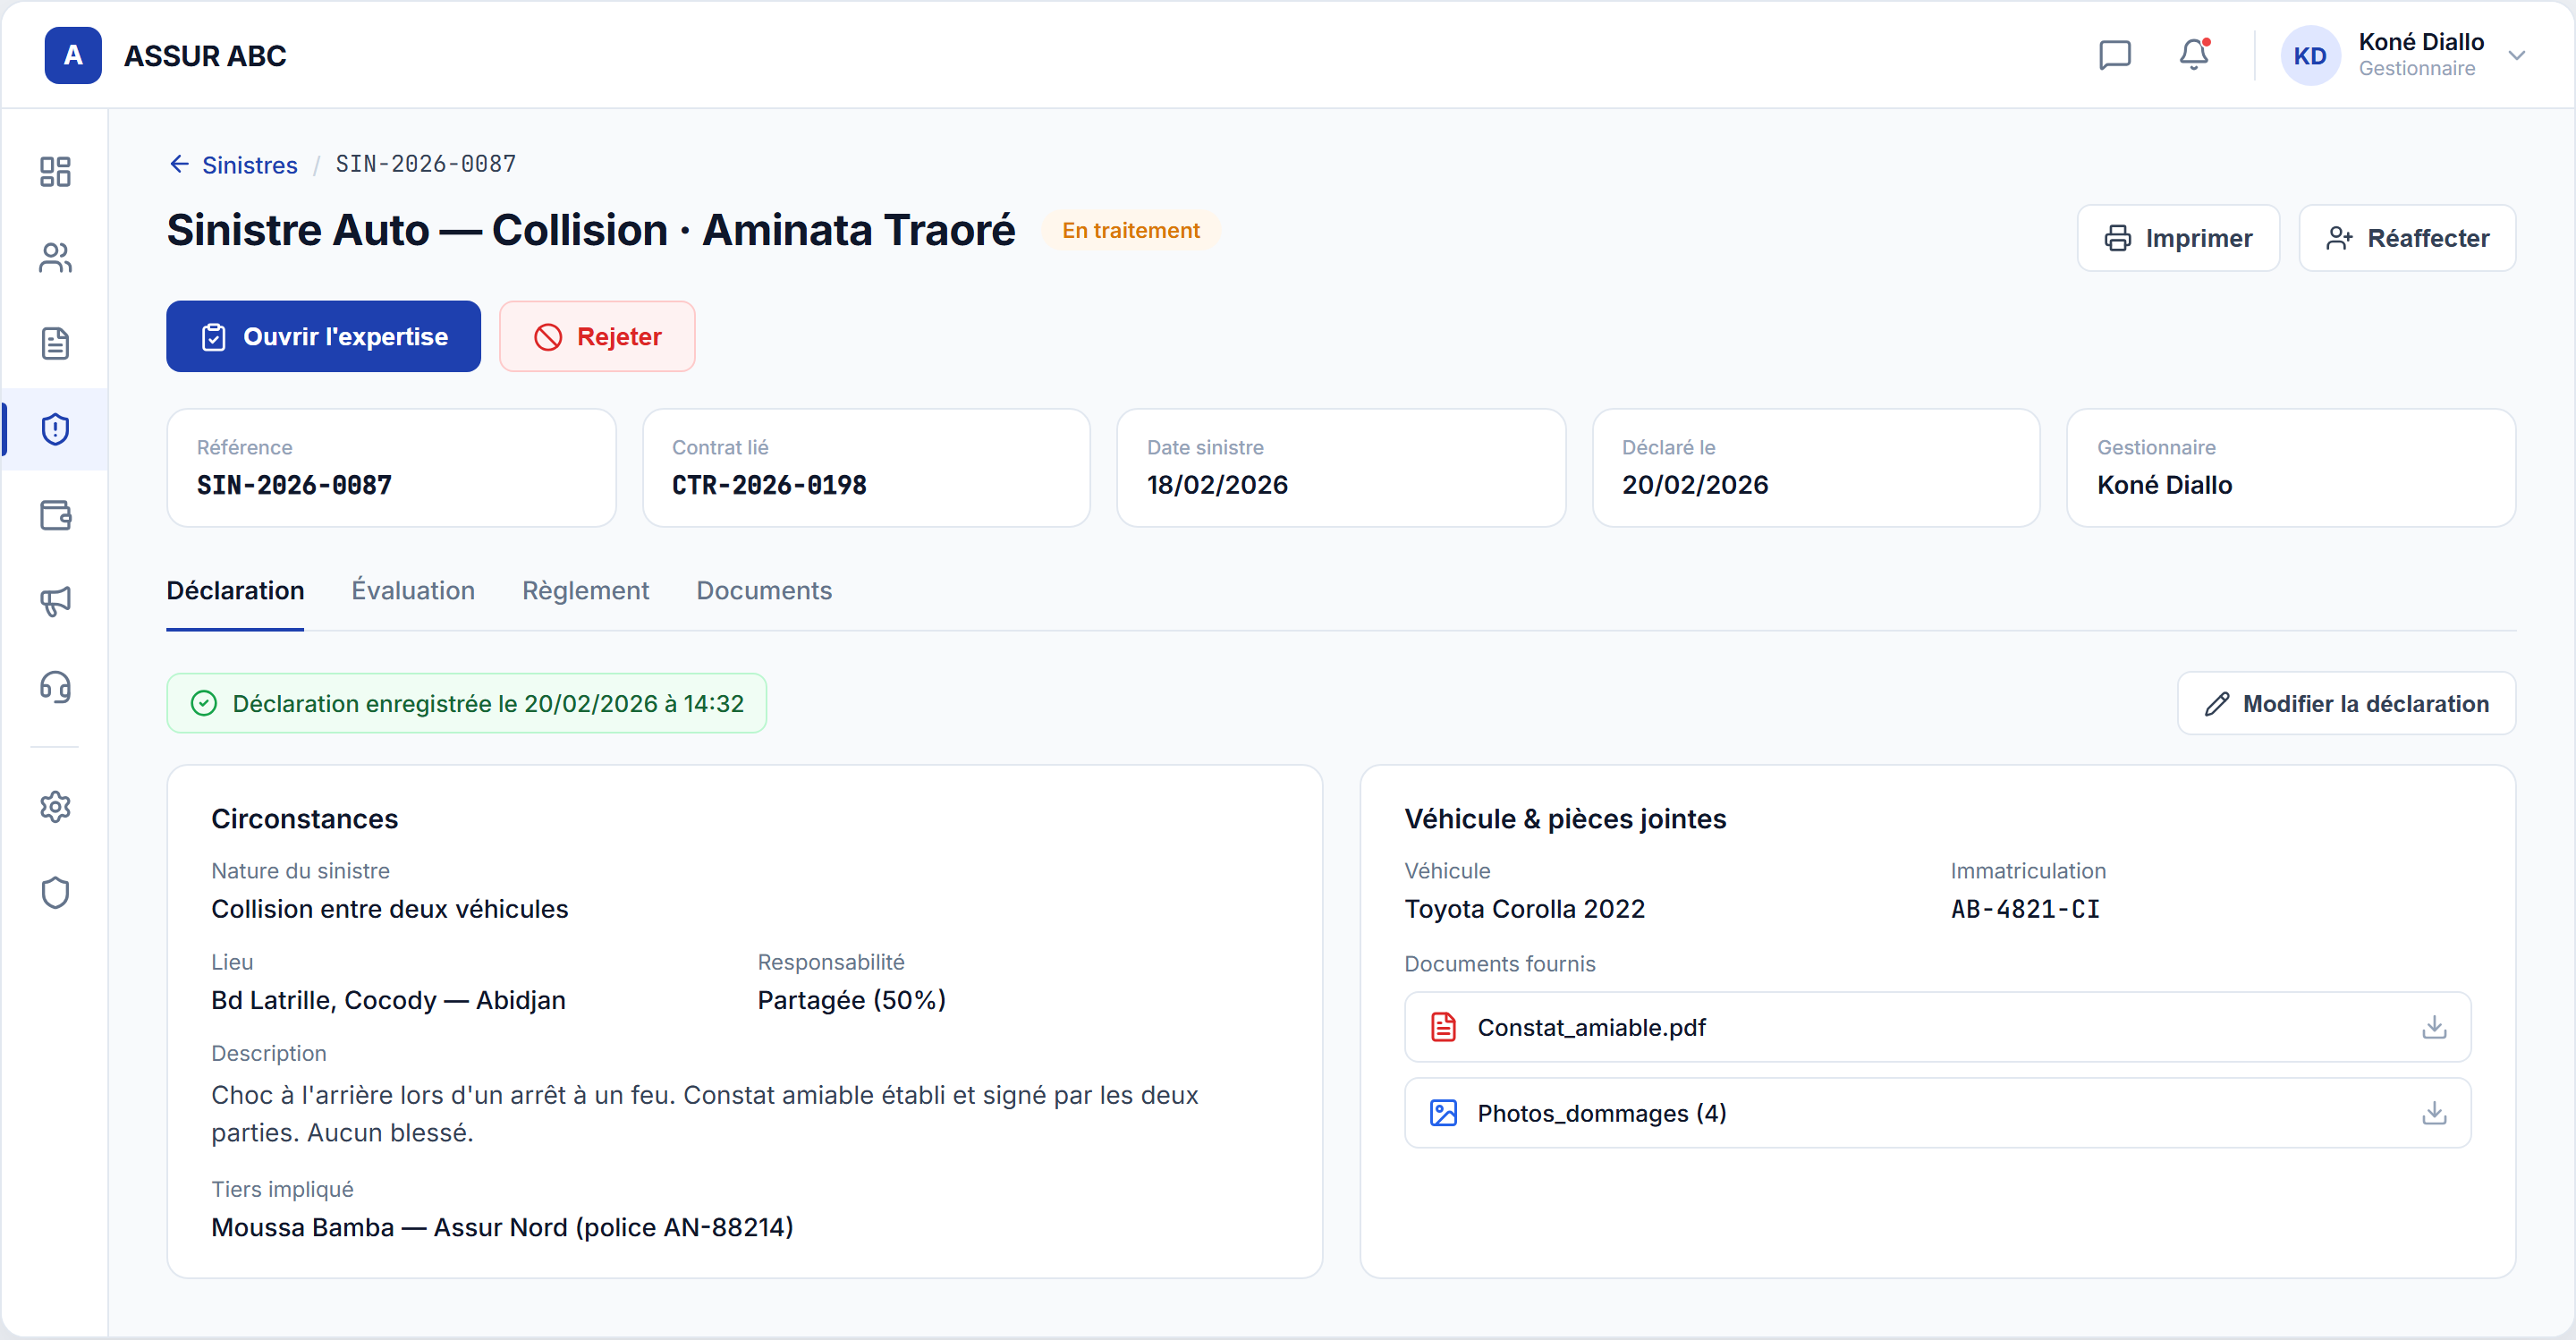Click location Bd Latrille, Cocody — Abidjan
The width and height of the screenshot is (2576, 1340).
pyautogui.click(x=388, y=1000)
